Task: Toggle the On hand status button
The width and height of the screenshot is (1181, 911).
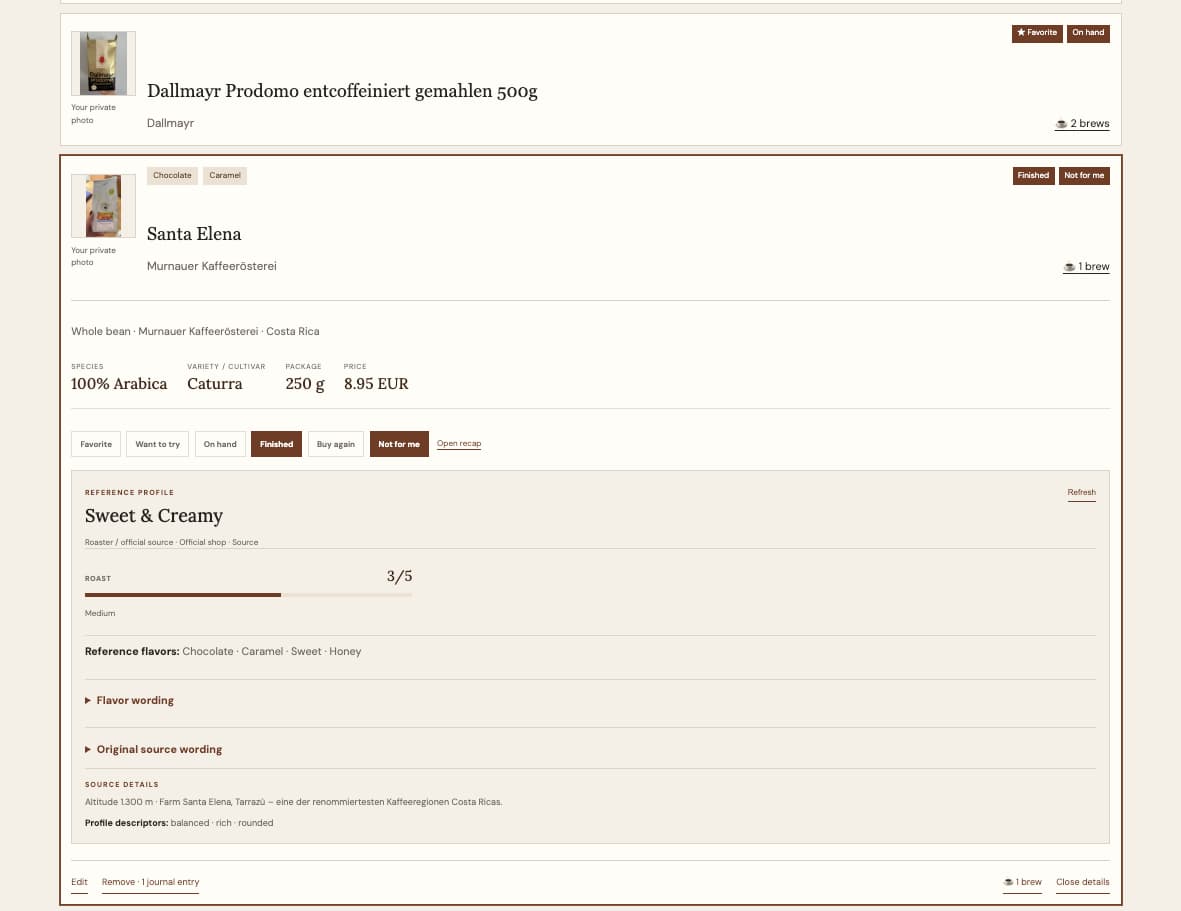Action: point(220,444)
